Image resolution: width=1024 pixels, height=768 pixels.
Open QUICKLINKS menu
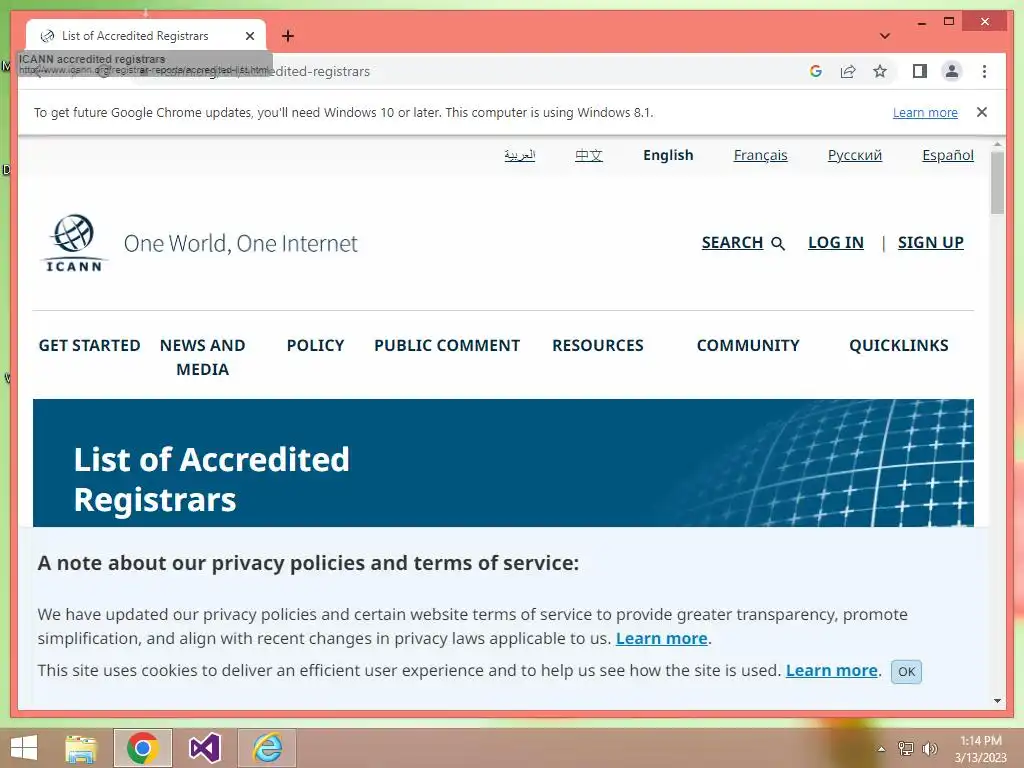pos(899,345)
